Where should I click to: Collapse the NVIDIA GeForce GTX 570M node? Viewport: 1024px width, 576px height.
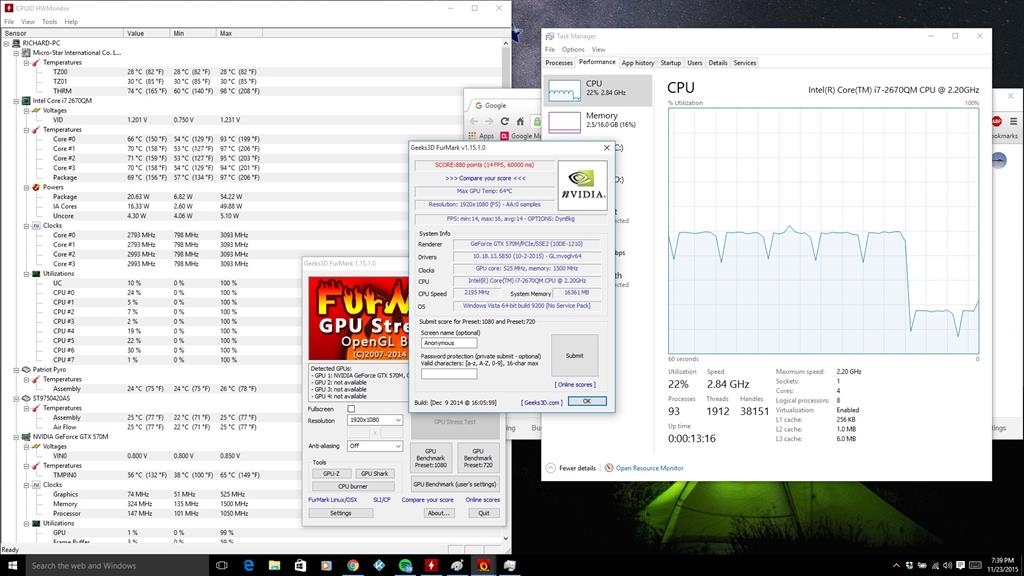(16, 437)
